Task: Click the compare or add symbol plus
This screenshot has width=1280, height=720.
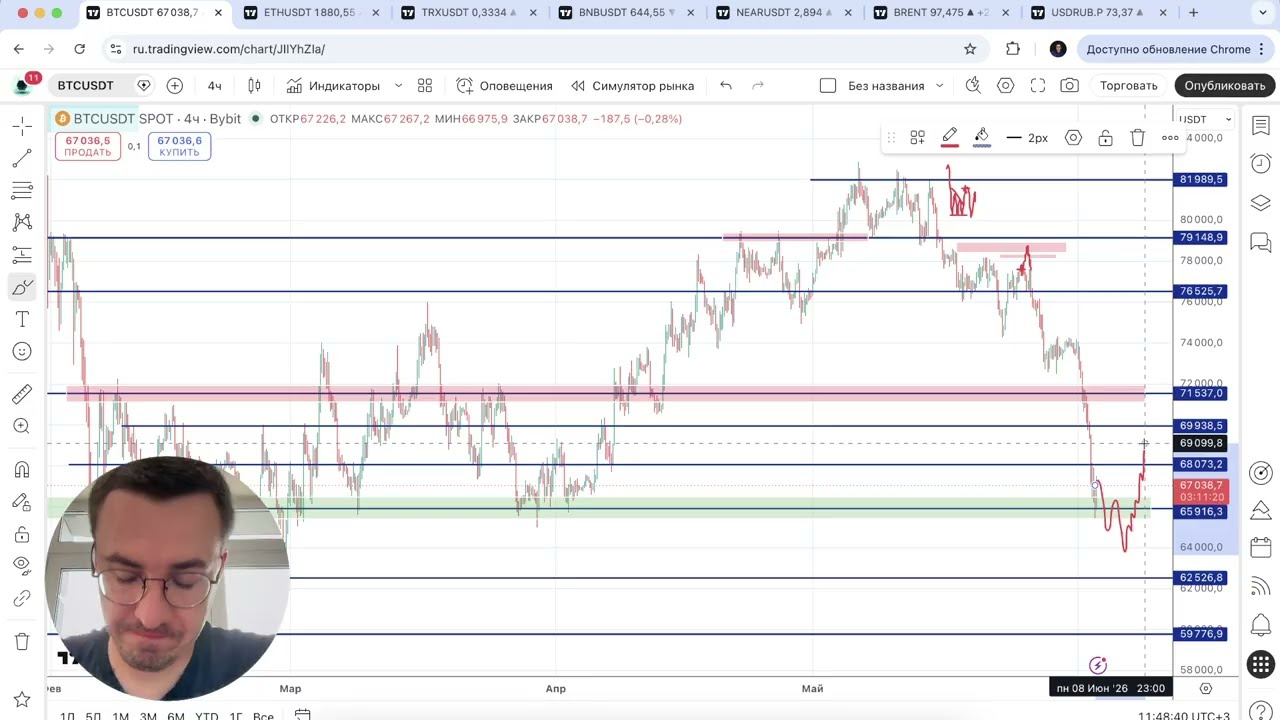Action: [175, 85]
